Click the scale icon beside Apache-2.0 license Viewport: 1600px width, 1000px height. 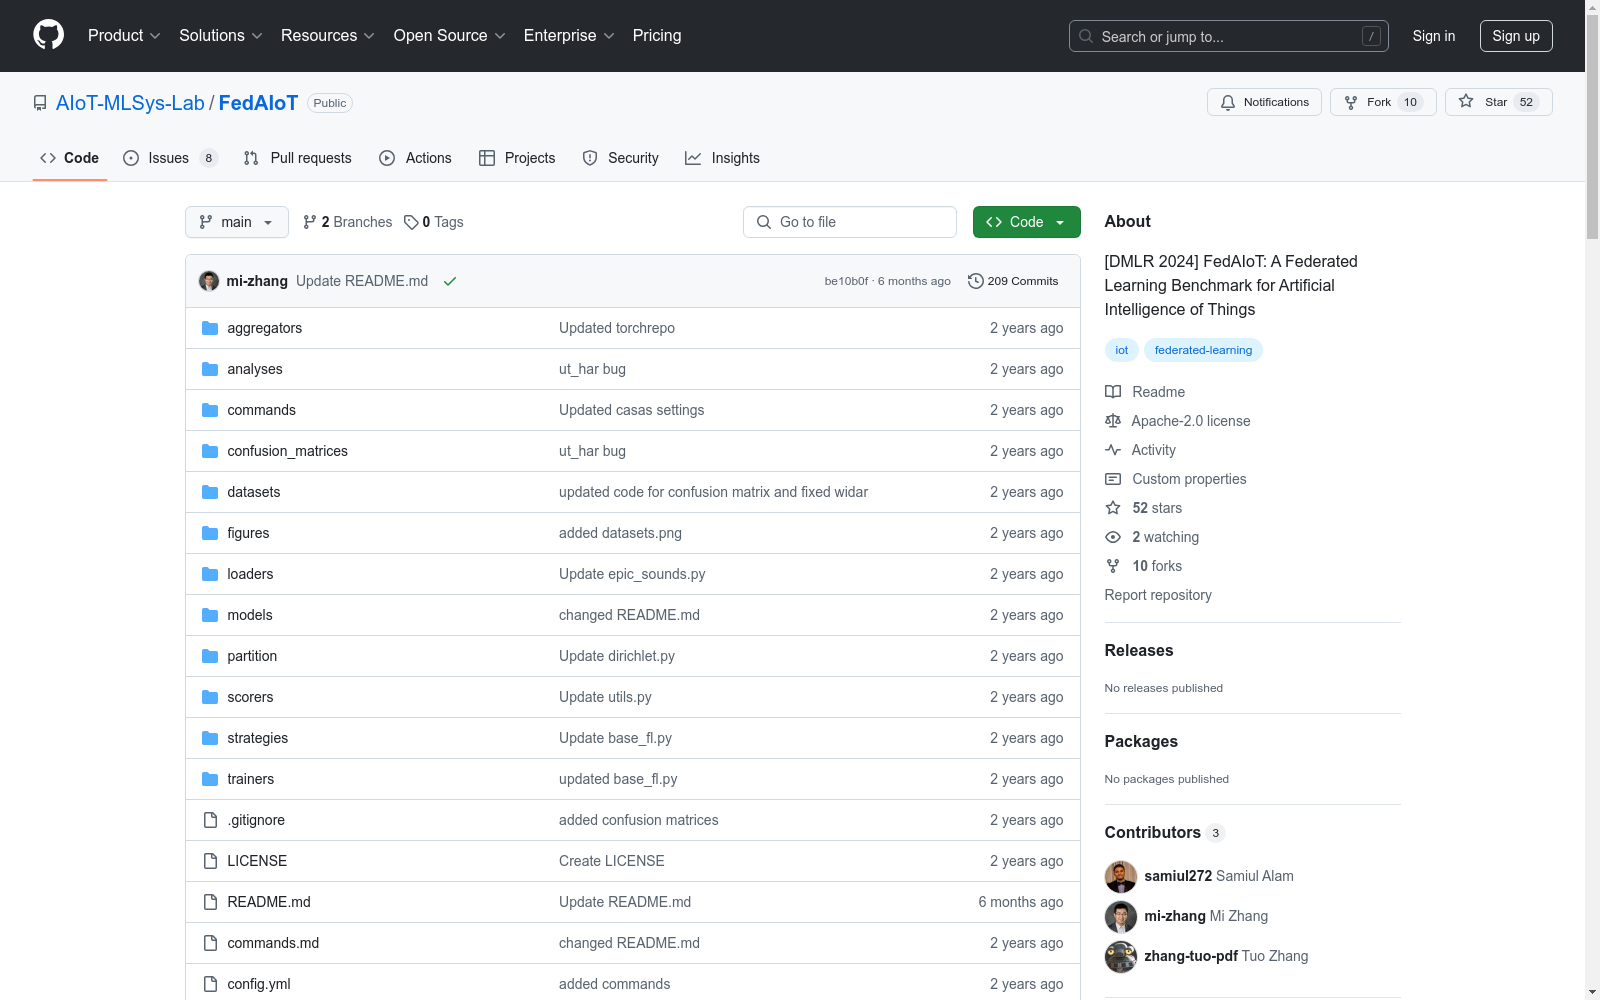click(1113, 421)
